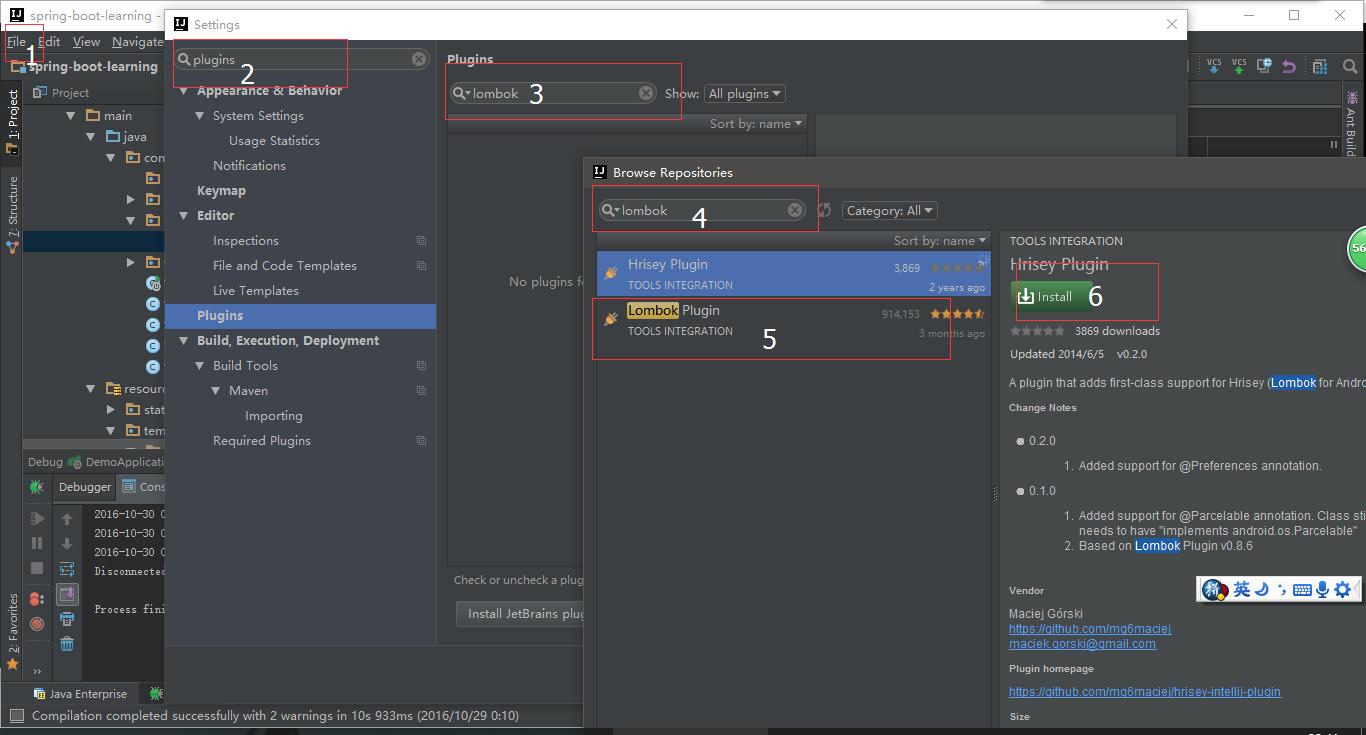Collapse the main folder in Project tree
Screen dimensions: 1366x735
(71, 115)
